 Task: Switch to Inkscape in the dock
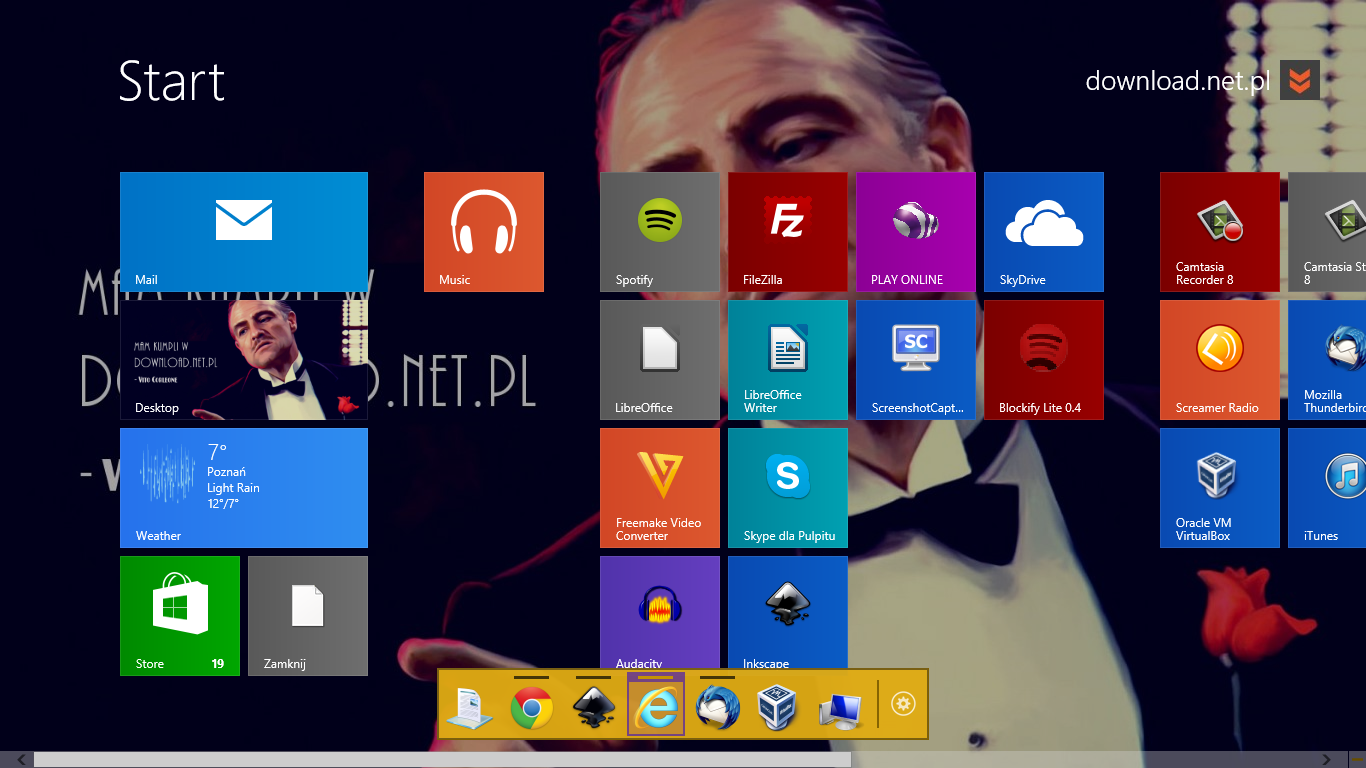coord(593,708)
